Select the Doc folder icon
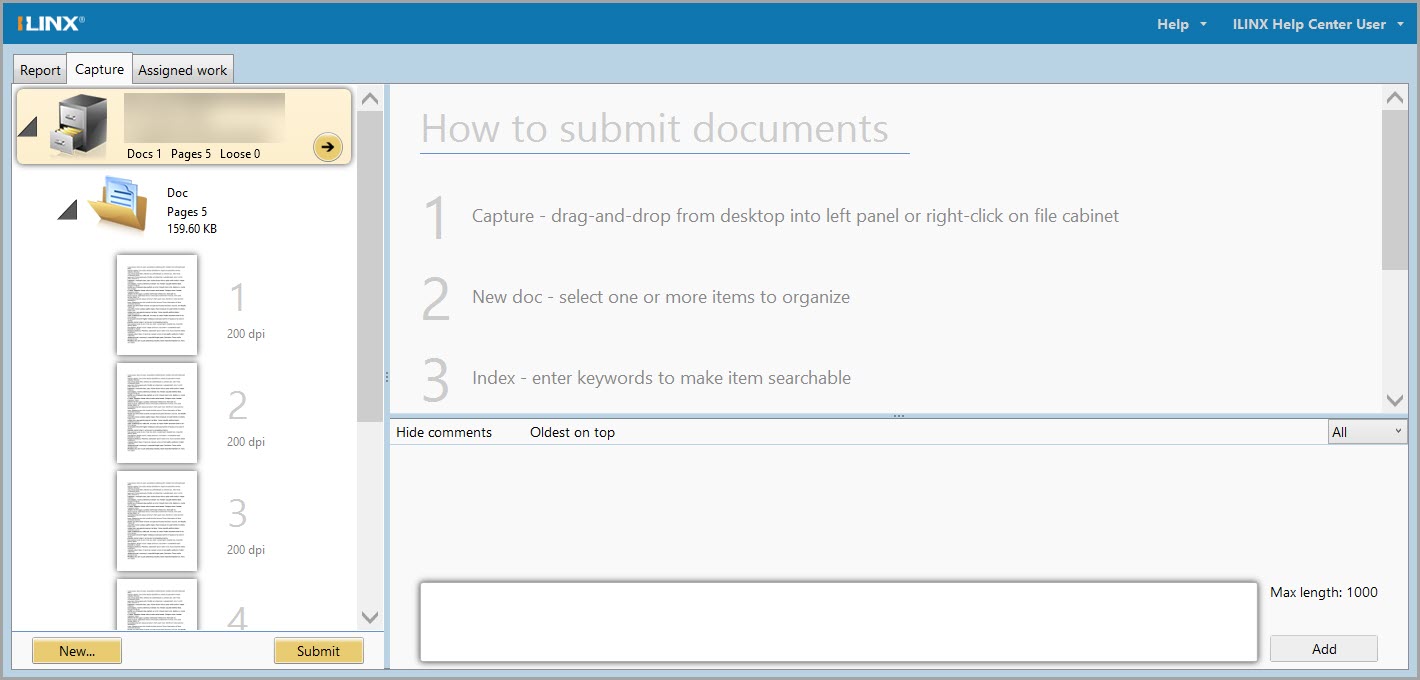Screen dimensions: 1420x680 click(116, 205)
